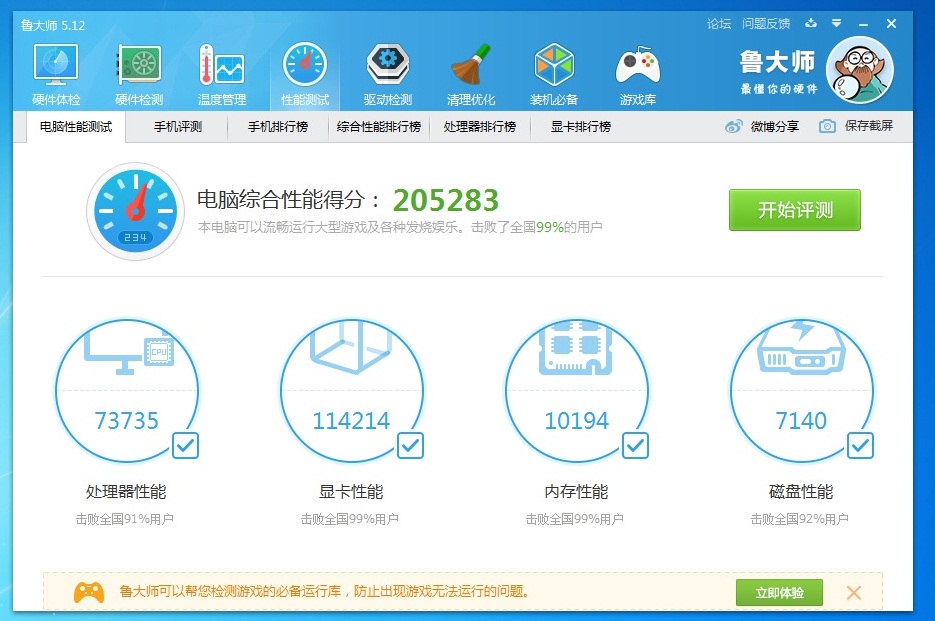935x621 pixels.
Task: Switch to the 手机排行榜 tab
Action: coord(278,126)
